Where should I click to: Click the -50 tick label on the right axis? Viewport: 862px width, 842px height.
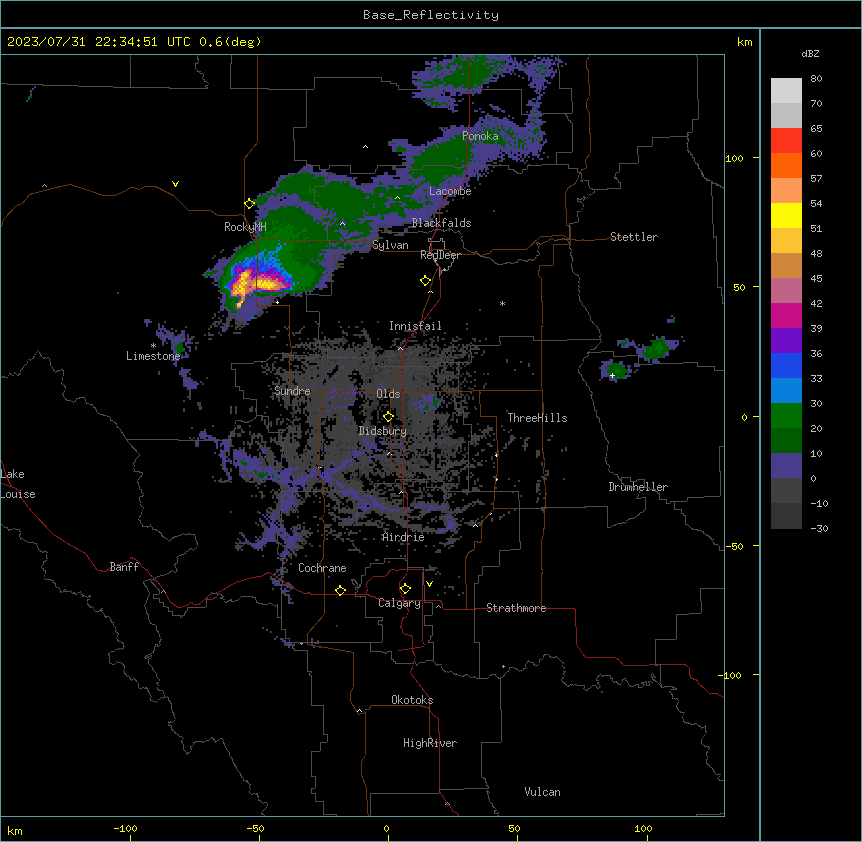point(734,546)
